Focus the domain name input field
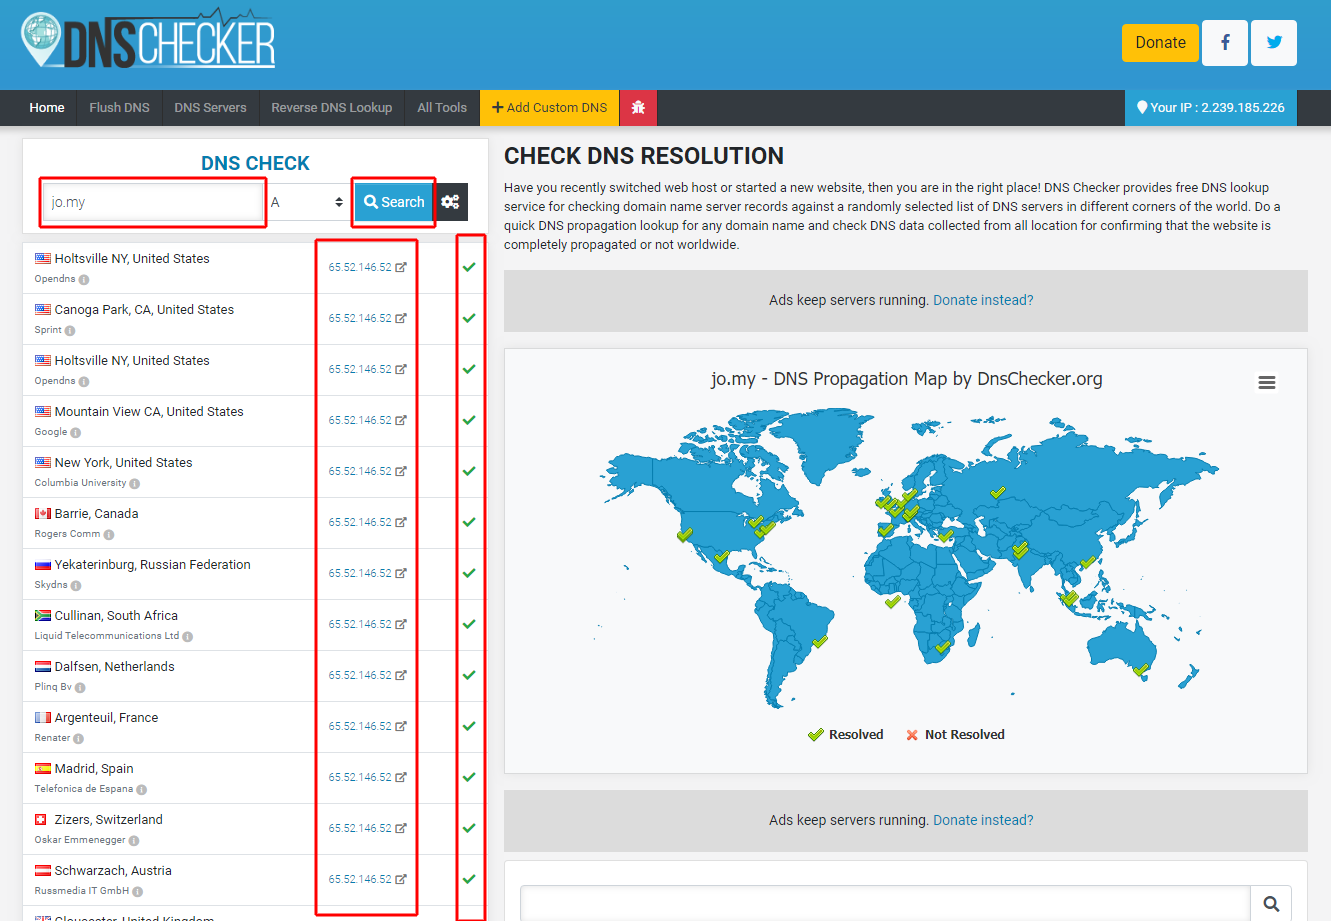This screenshot has width=1331, height=921. [x=153, y=202]
